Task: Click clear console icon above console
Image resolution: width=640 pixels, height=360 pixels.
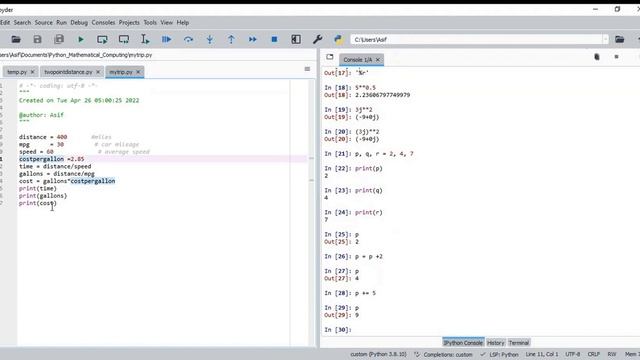Action: 597,57
